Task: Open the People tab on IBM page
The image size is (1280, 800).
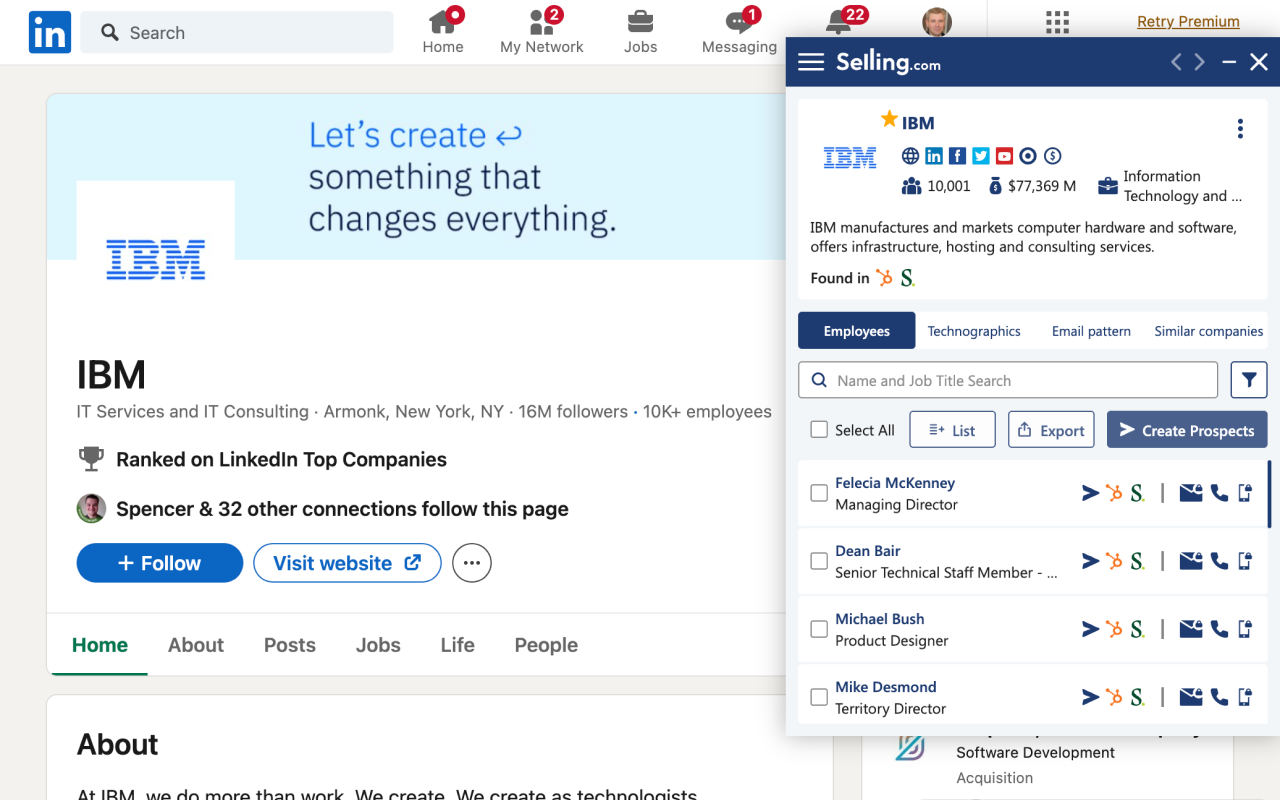Action: click(546, 645)
